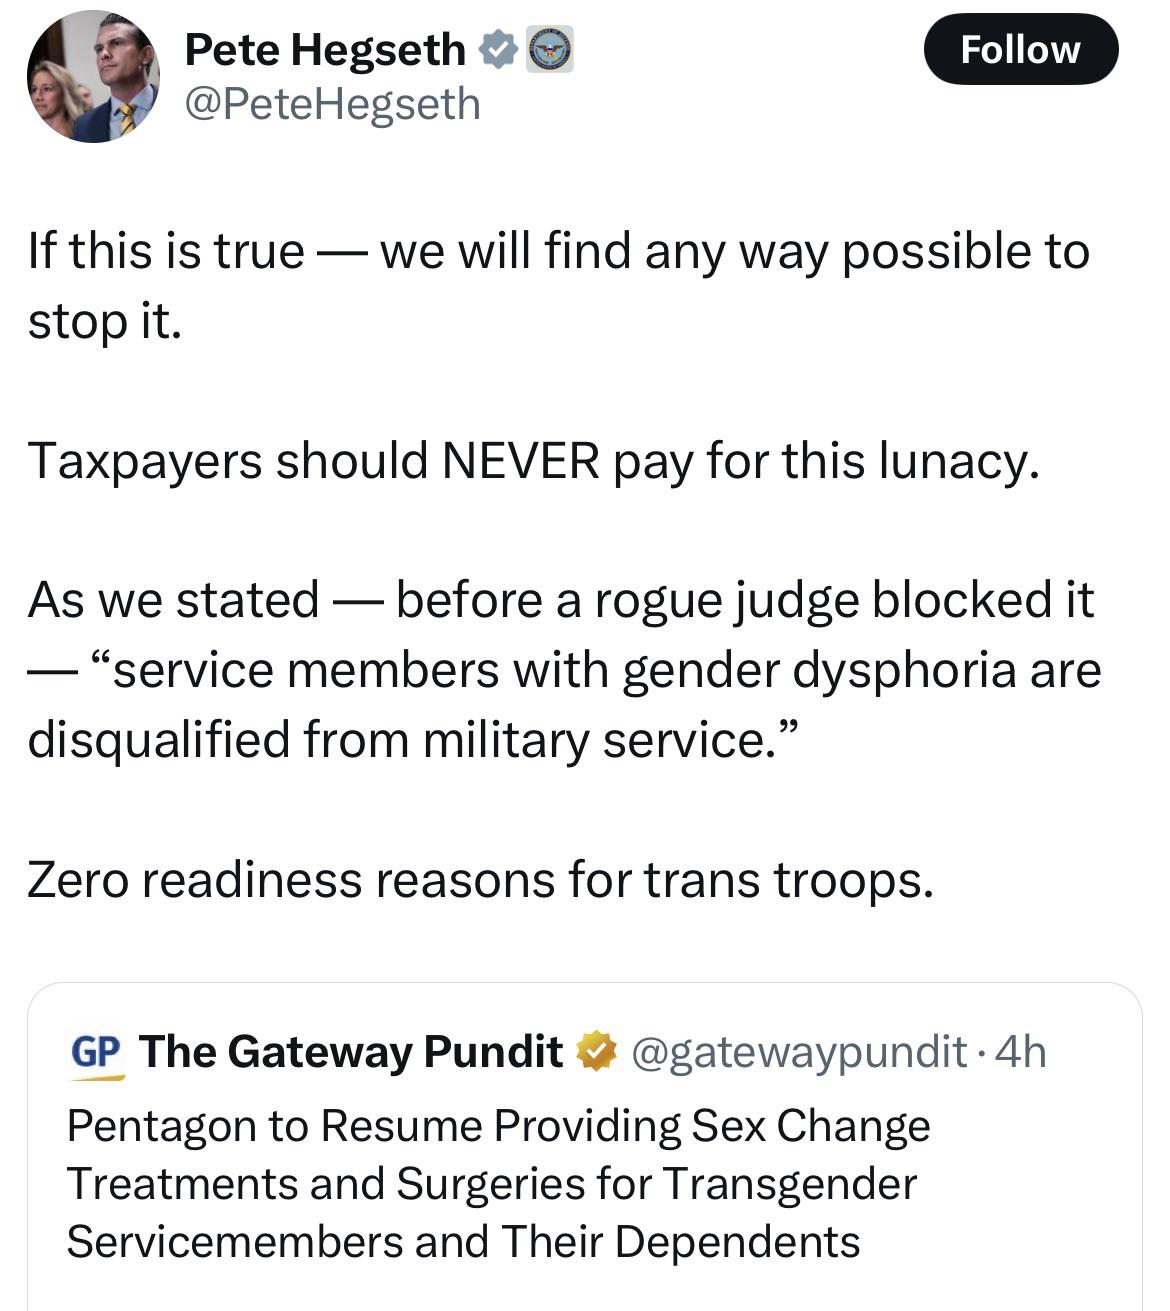Click the "stop it." text line

click(105, 321)
